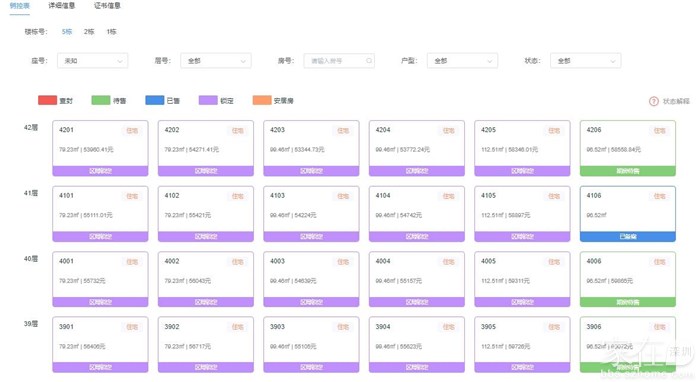Open unit card 4203
The width and height of the screenshot is (700, 382).
[311, 148]
